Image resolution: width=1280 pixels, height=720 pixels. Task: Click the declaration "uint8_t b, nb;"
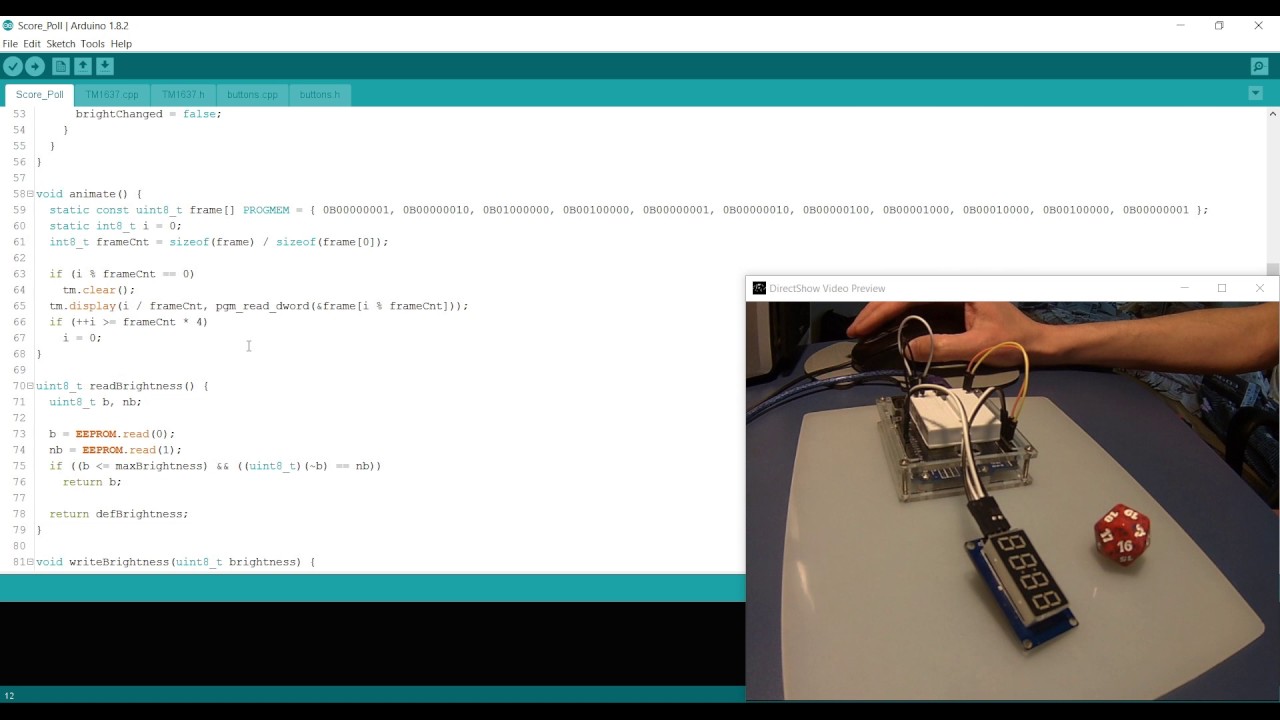[96, 402]
